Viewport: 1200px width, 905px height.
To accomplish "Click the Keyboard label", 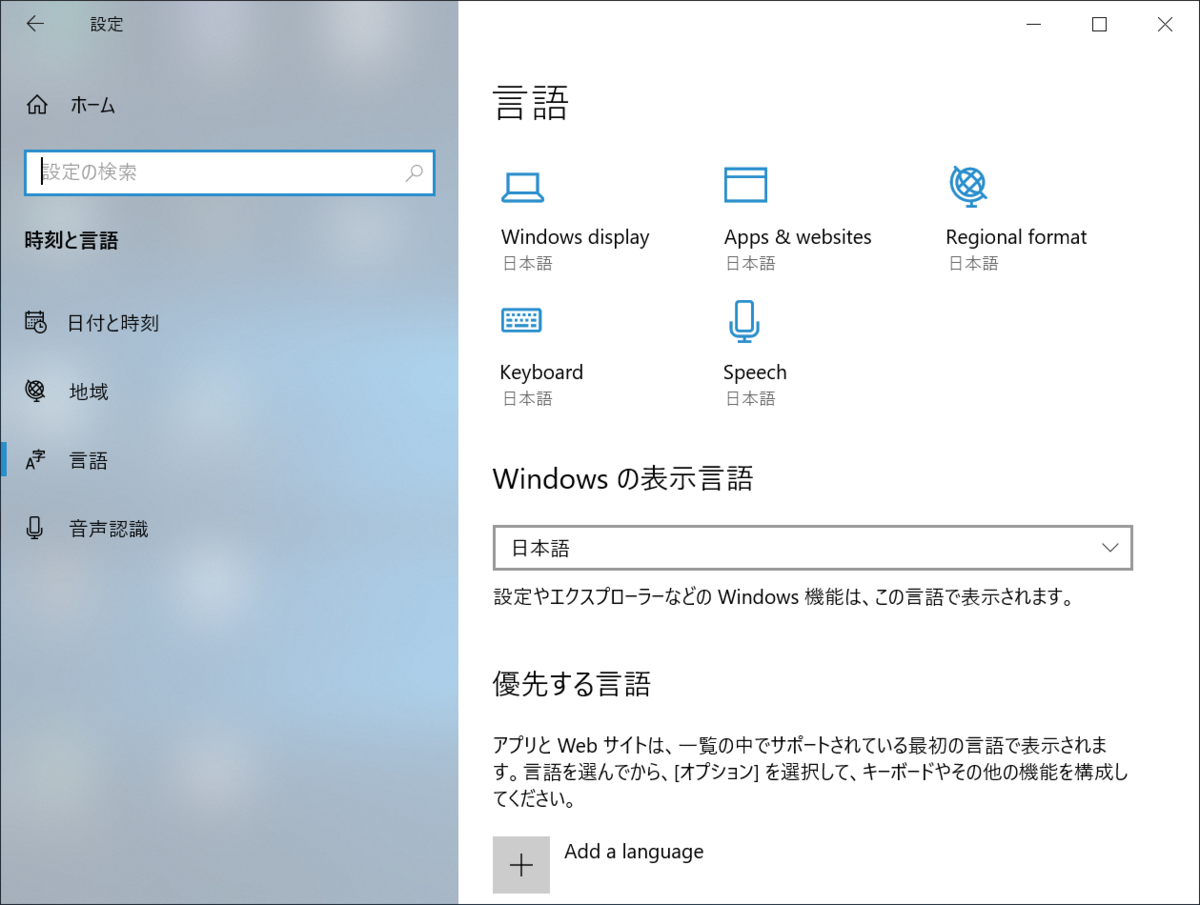I will pos(541,372).
